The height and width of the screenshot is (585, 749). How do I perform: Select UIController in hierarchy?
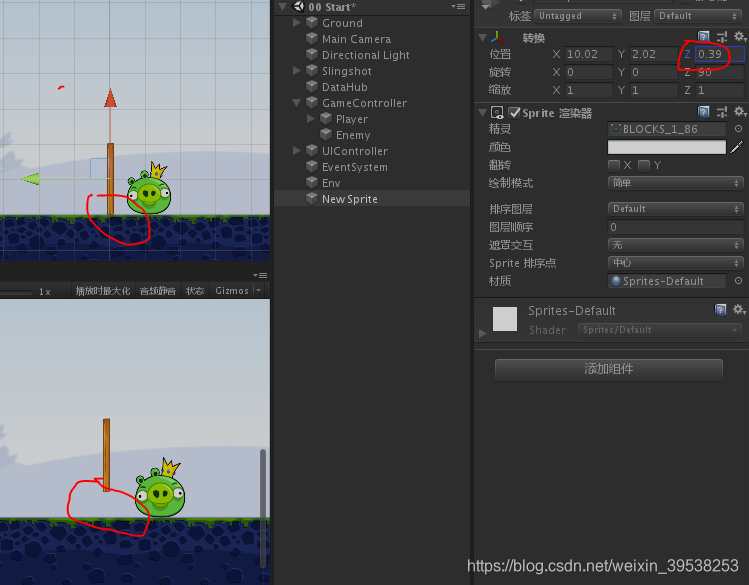(x=355, y=151)
